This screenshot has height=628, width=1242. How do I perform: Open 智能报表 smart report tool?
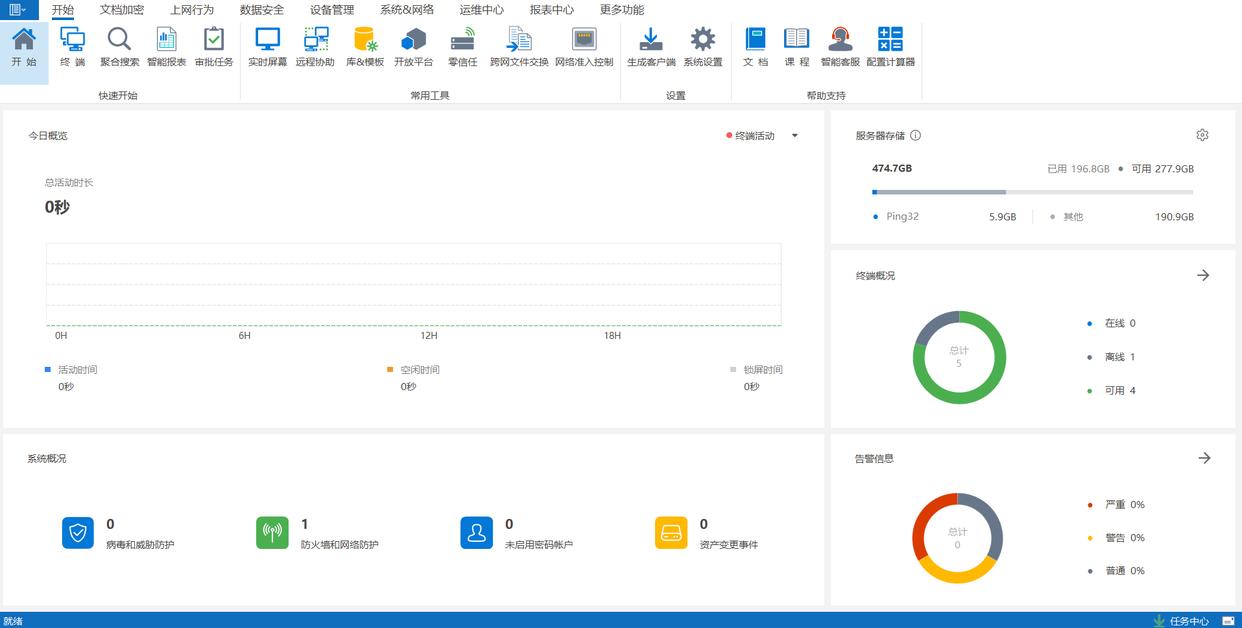click(x=166, y=47)
